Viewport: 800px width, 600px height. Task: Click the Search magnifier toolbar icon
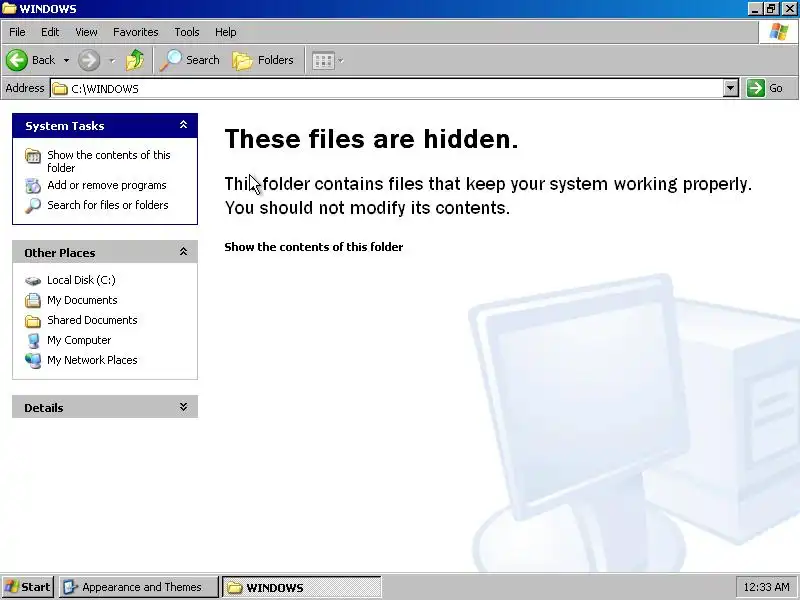point(170,60)
